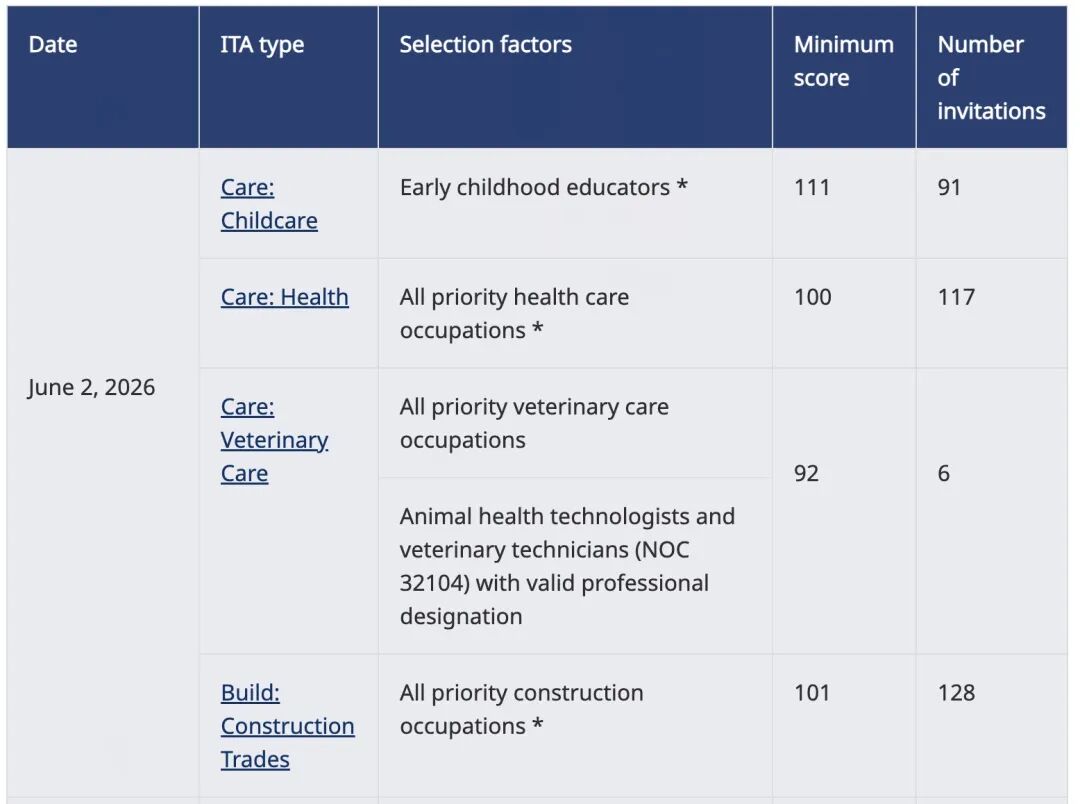The image size is (1080, 804).
Task: Select the minimum score value 100
Action: pyautogui.click(x=813, y=297)
